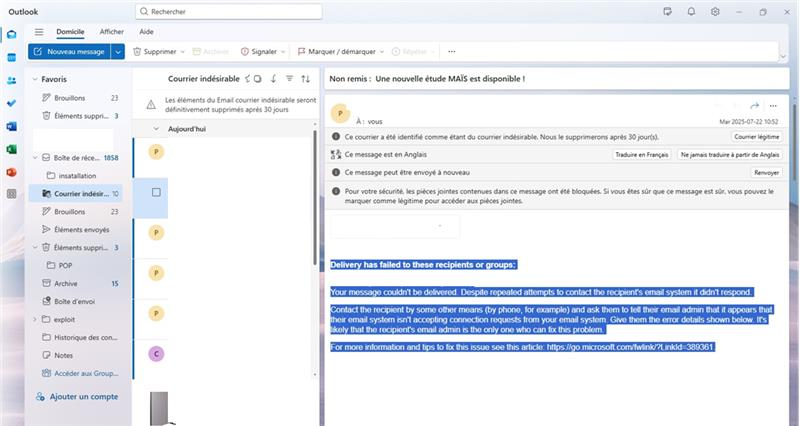The width and height of the screenshot is (800, 426).
Task: Tick the checkbox of the selected message
Action: tap(156, 192)
